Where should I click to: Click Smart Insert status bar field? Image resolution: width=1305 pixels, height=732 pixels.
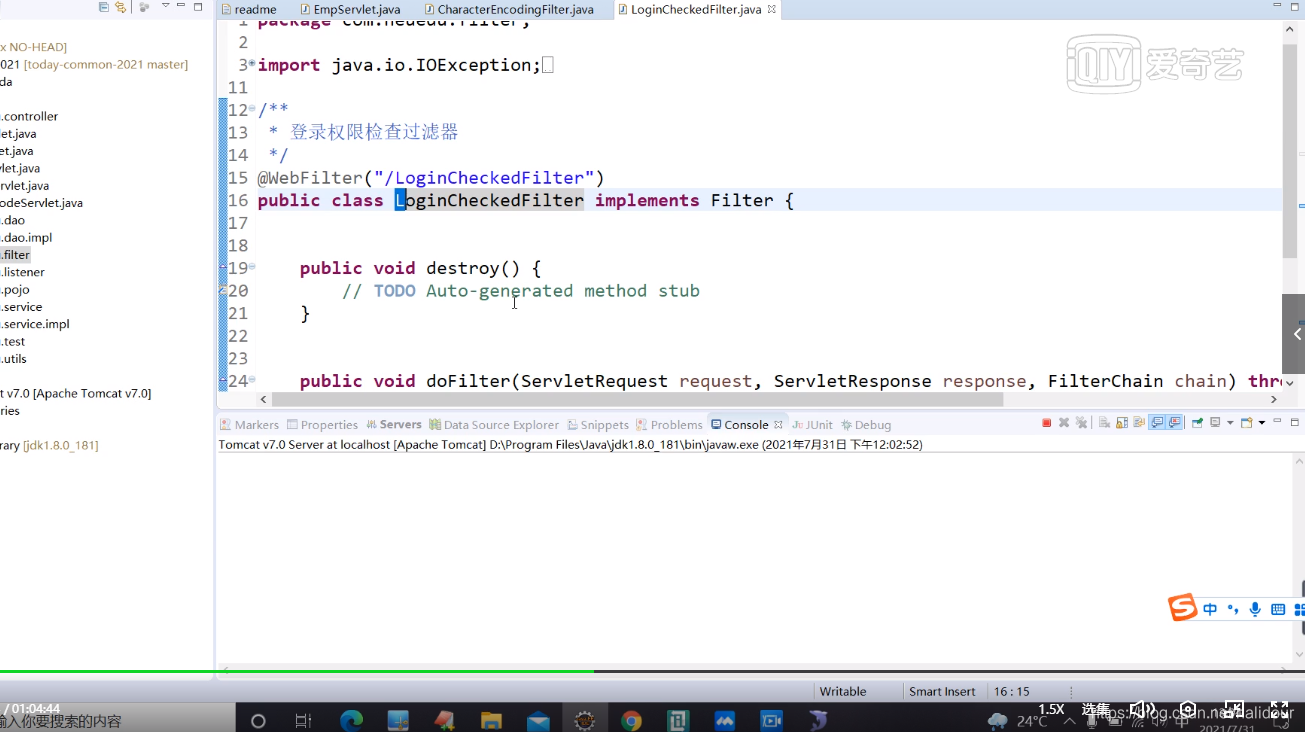(x=942, y=691)
